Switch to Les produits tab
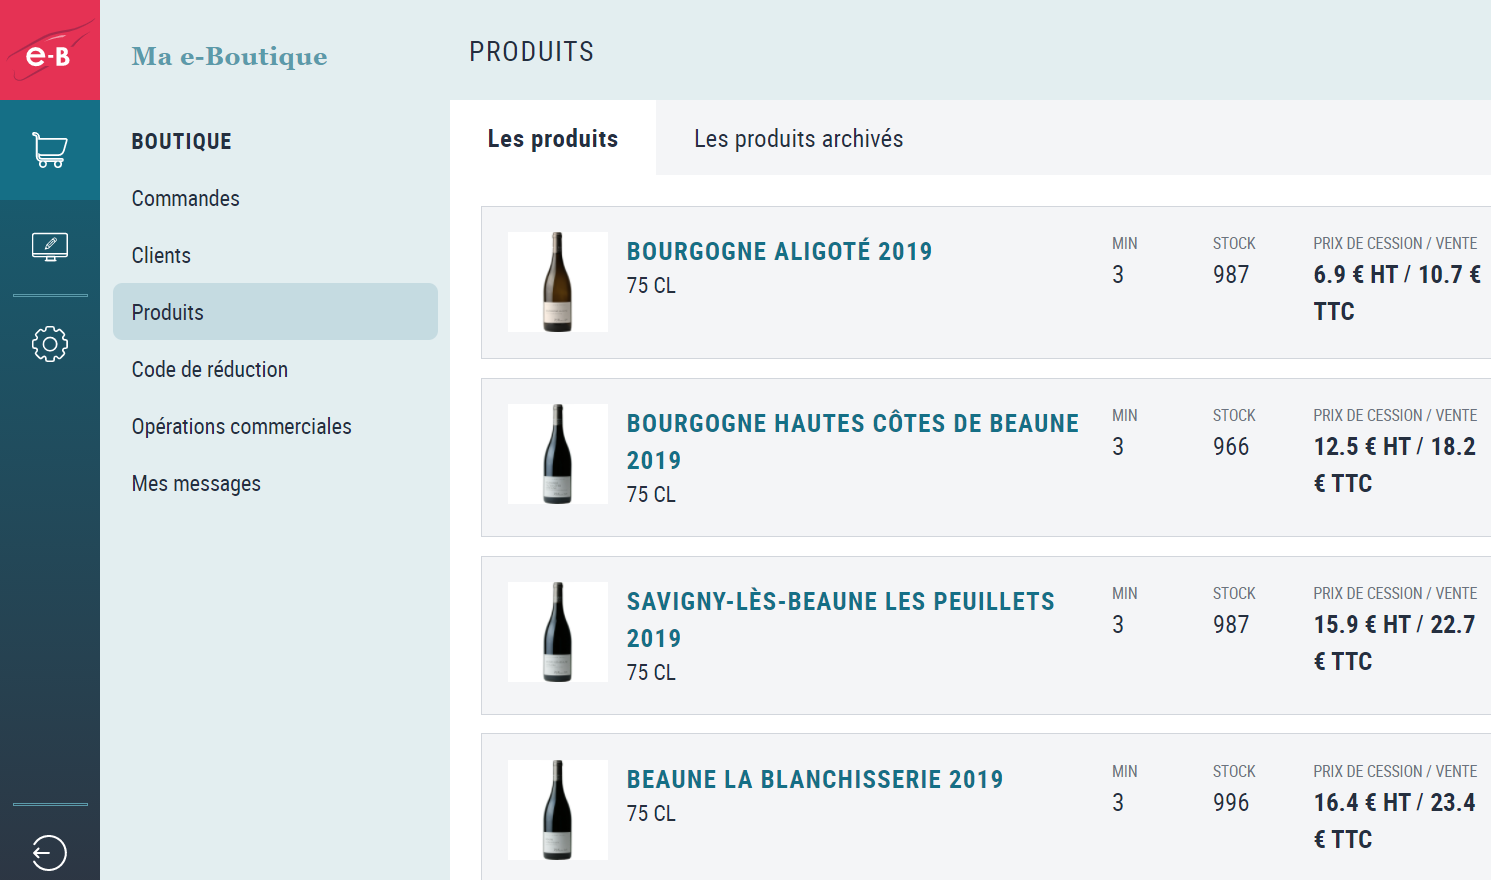1491x880 pixels. 553,138
